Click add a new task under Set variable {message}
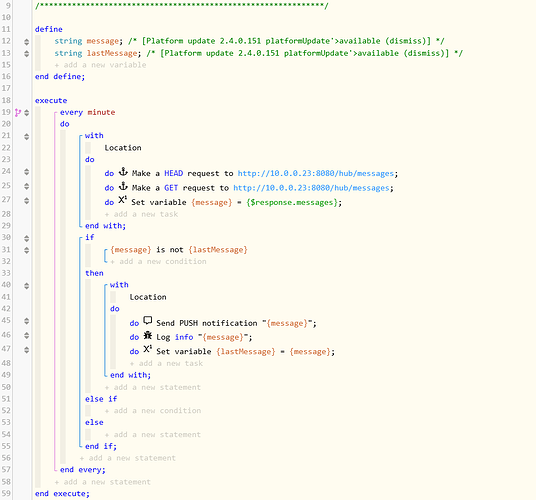Screen dimensions: 536x500 pyautogui.click(x=141, y=214)
